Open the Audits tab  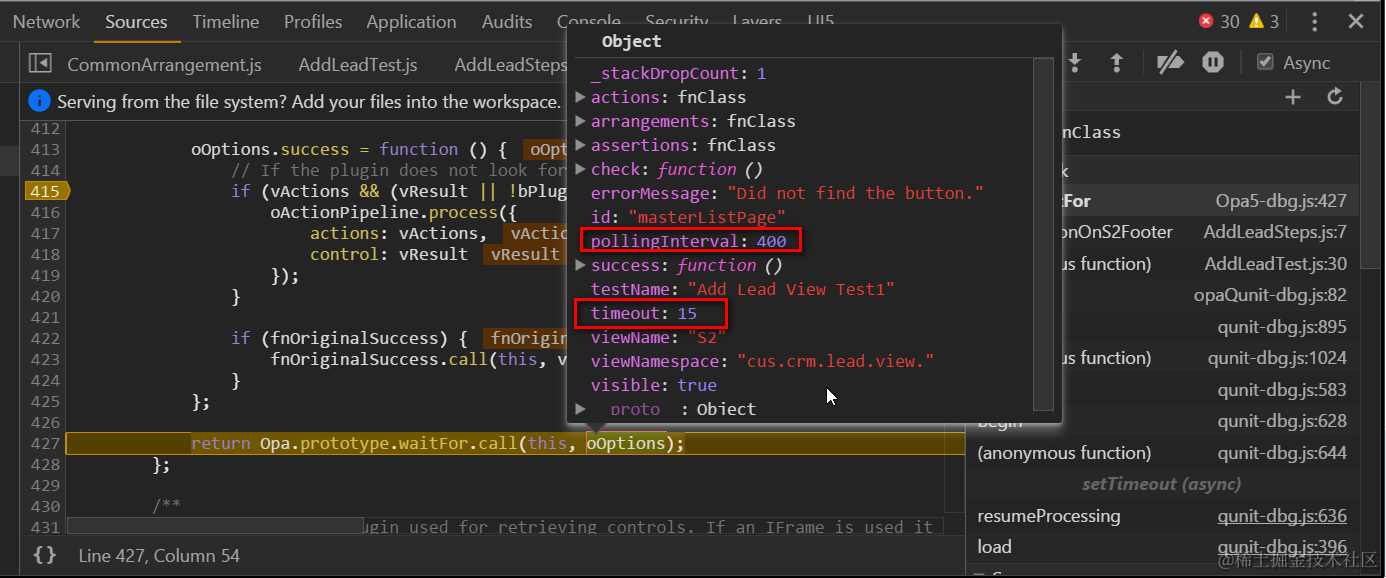[507, 21]
